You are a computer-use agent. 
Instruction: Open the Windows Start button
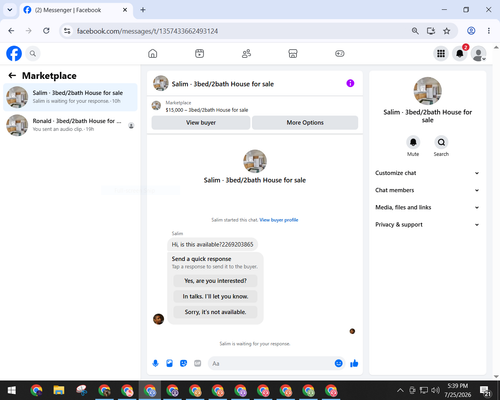point(12,390)
